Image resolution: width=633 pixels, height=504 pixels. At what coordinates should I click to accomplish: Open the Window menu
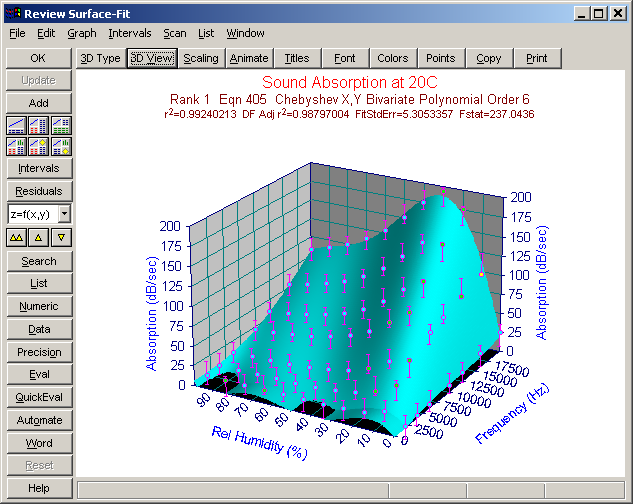[x=245, y=33]
